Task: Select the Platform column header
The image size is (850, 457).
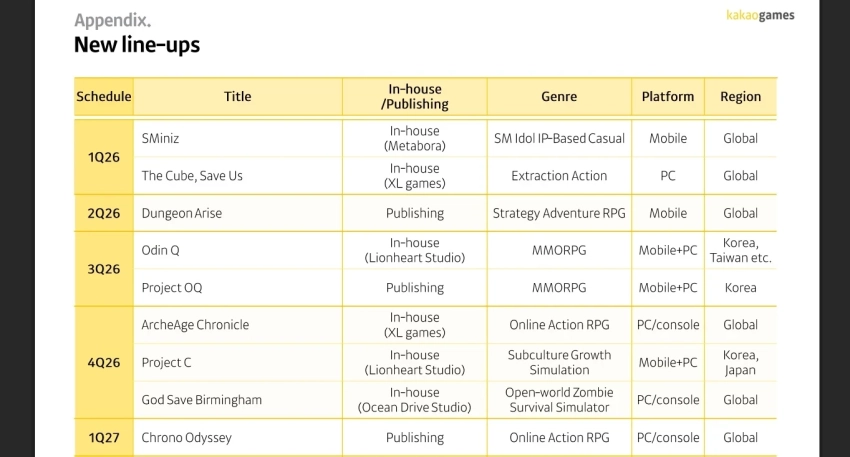Action: click(668, 97)
